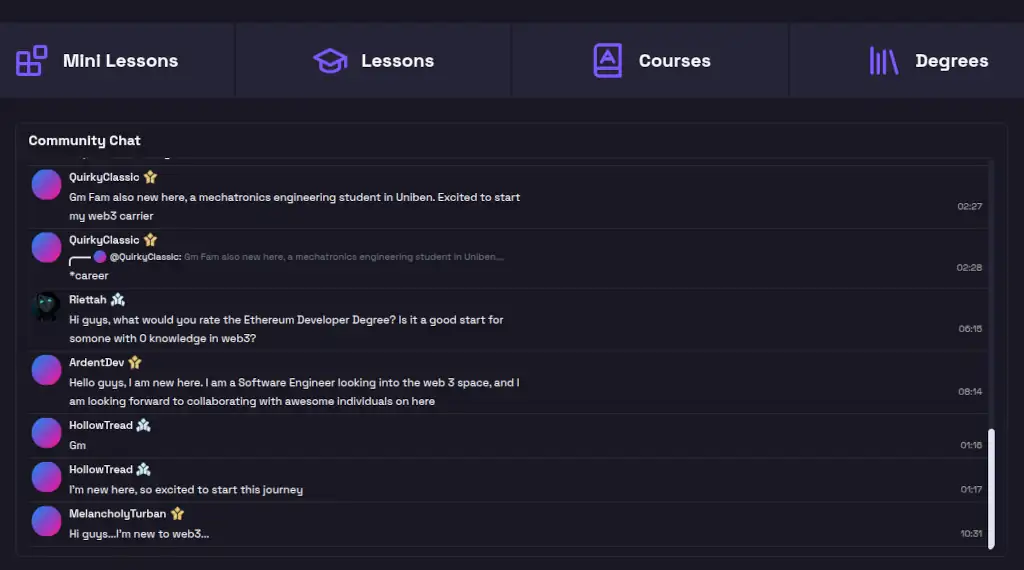Click username QuirkyClassic on 02:27 message
This screenshot has width=1024, height=570.
tap(104, 177)
